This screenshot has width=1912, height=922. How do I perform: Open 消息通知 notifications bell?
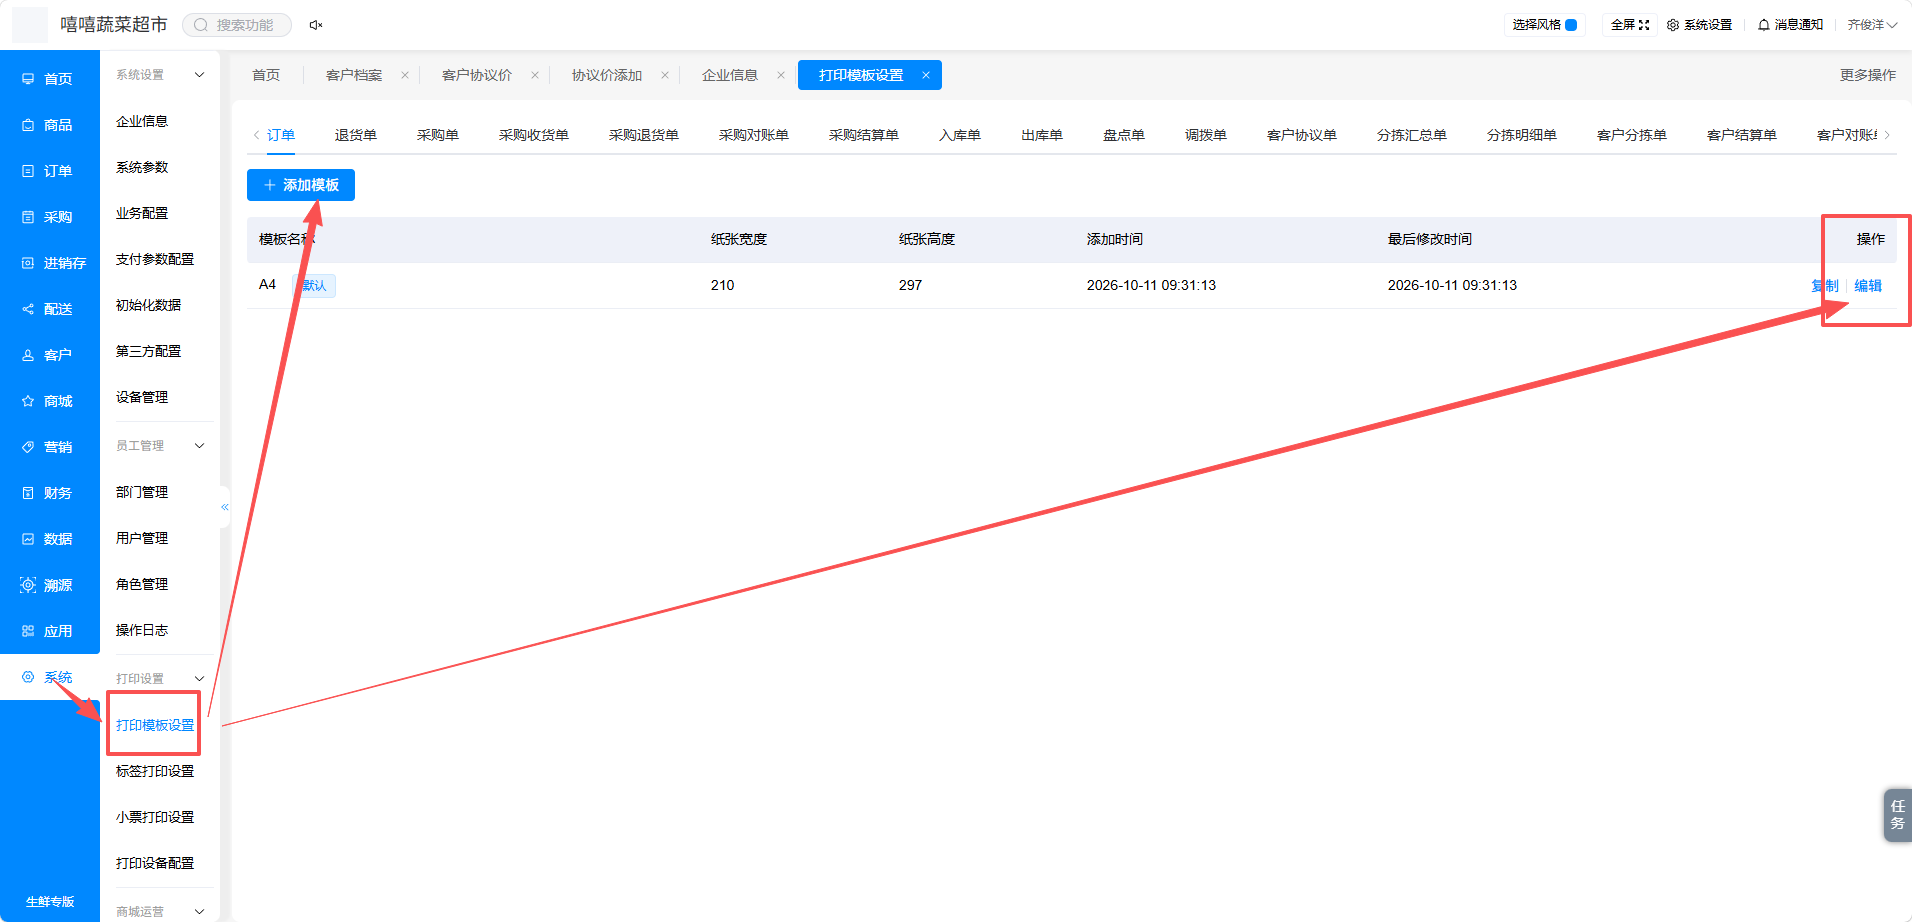(x=1790, y=25)
